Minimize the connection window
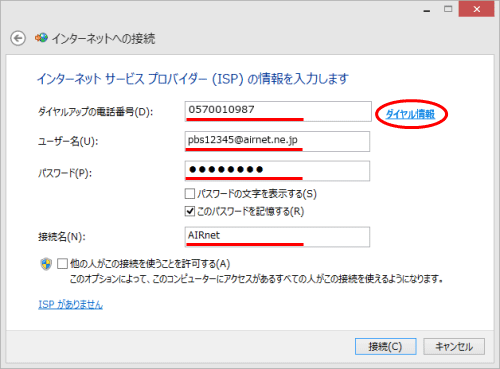 [x=427, y=10]
